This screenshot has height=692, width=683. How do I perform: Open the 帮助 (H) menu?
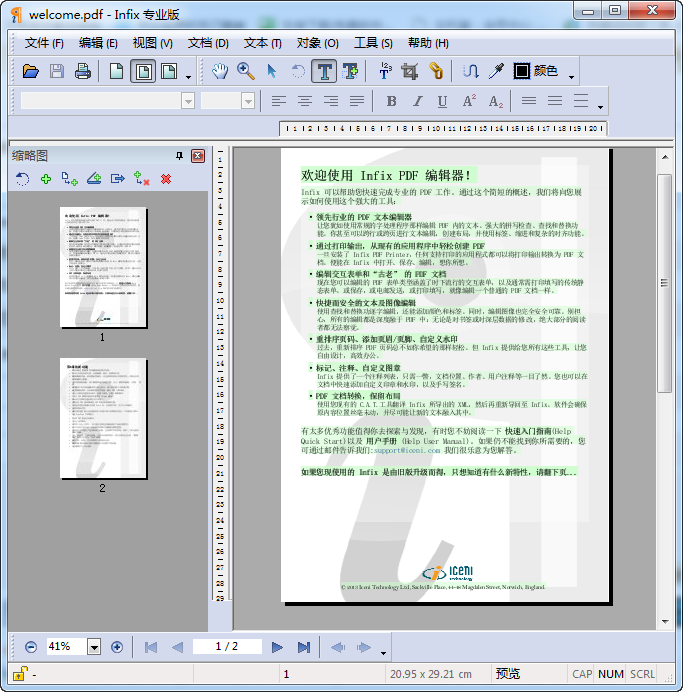pos(428,43)
